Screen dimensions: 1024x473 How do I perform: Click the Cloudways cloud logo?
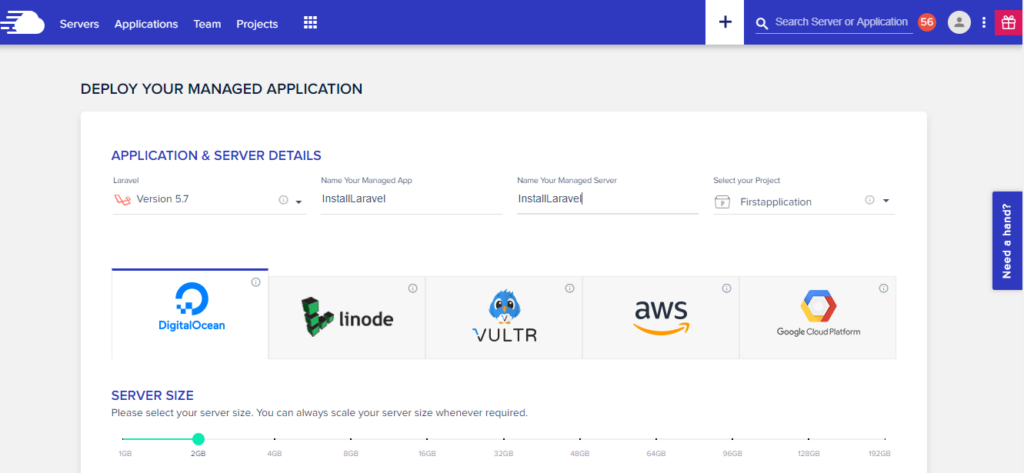click(22, 23)
